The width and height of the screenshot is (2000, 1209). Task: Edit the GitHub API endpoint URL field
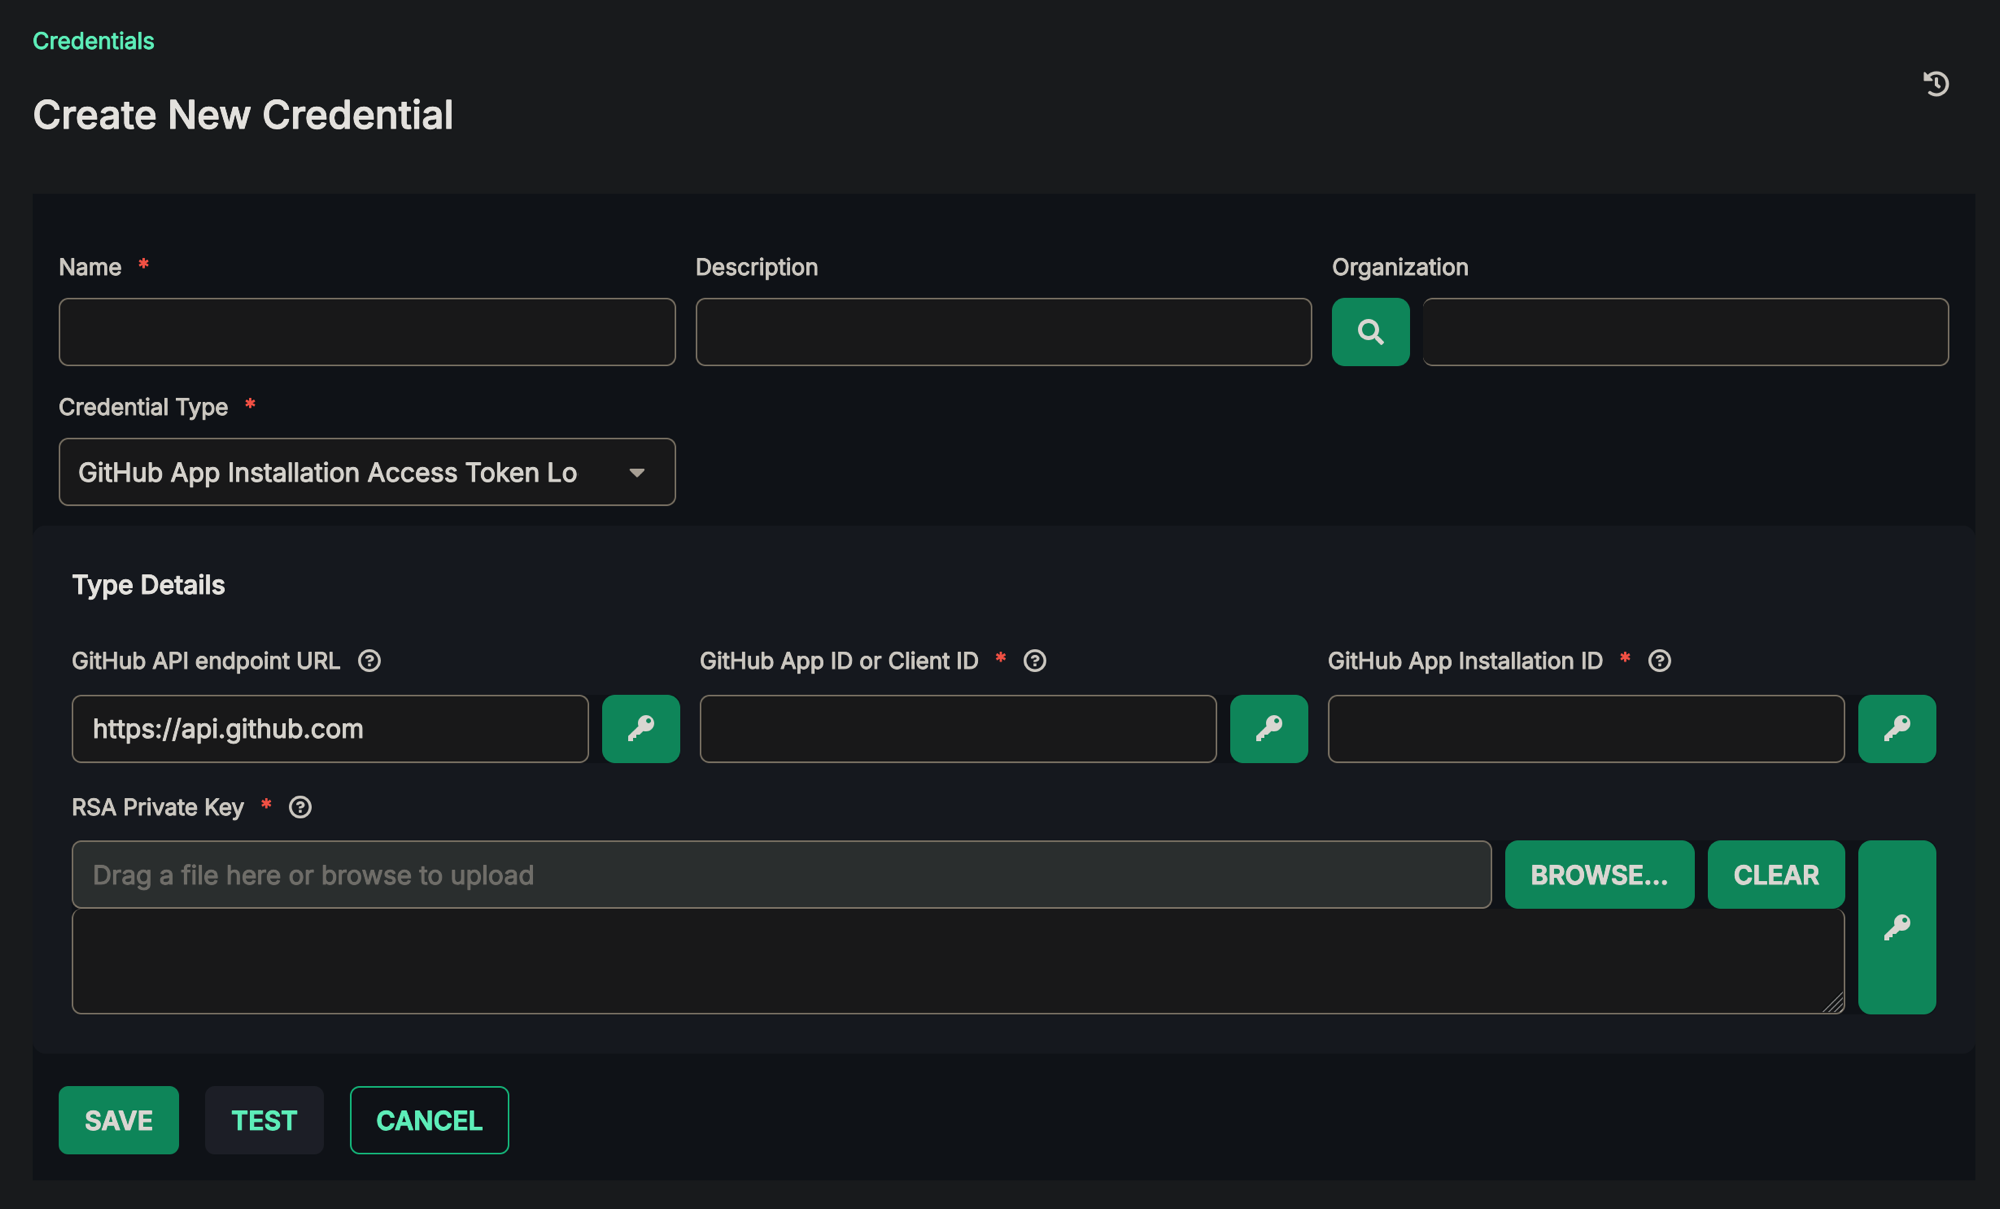[330, 729]
